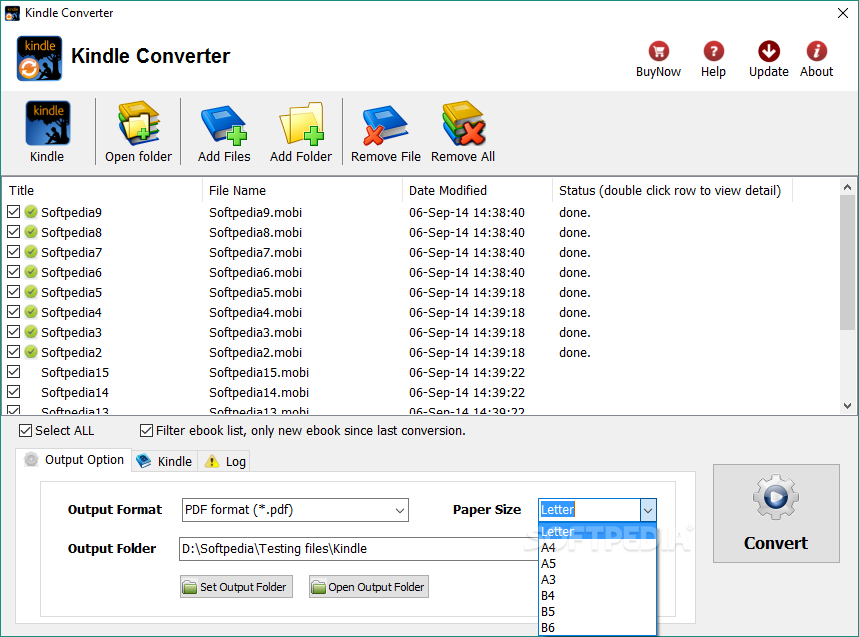The image size is (859, 637).
Task: Click the ebook list vertical scrollbar thumb
Action: click(847, 262)
